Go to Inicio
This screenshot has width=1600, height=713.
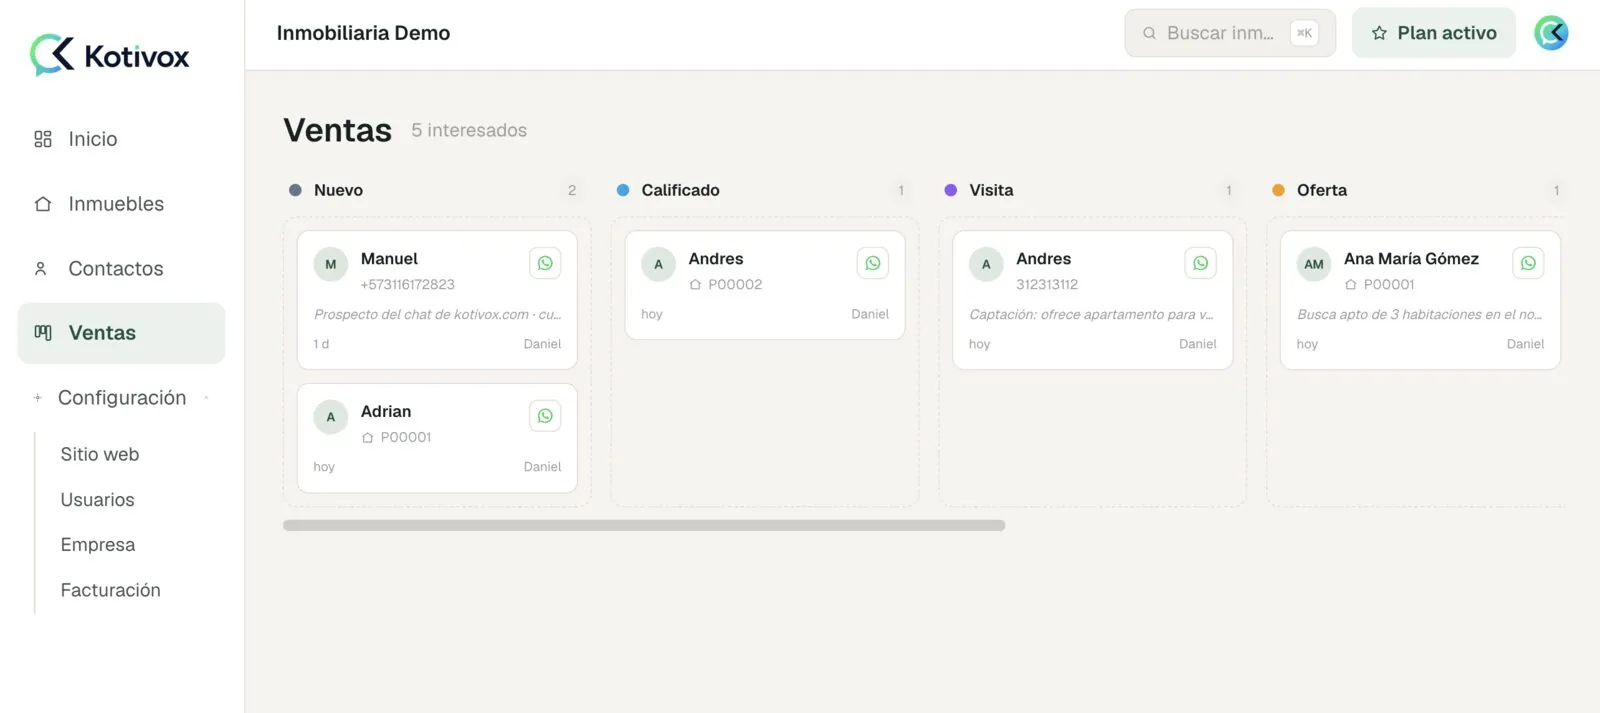tap(121, 139)
